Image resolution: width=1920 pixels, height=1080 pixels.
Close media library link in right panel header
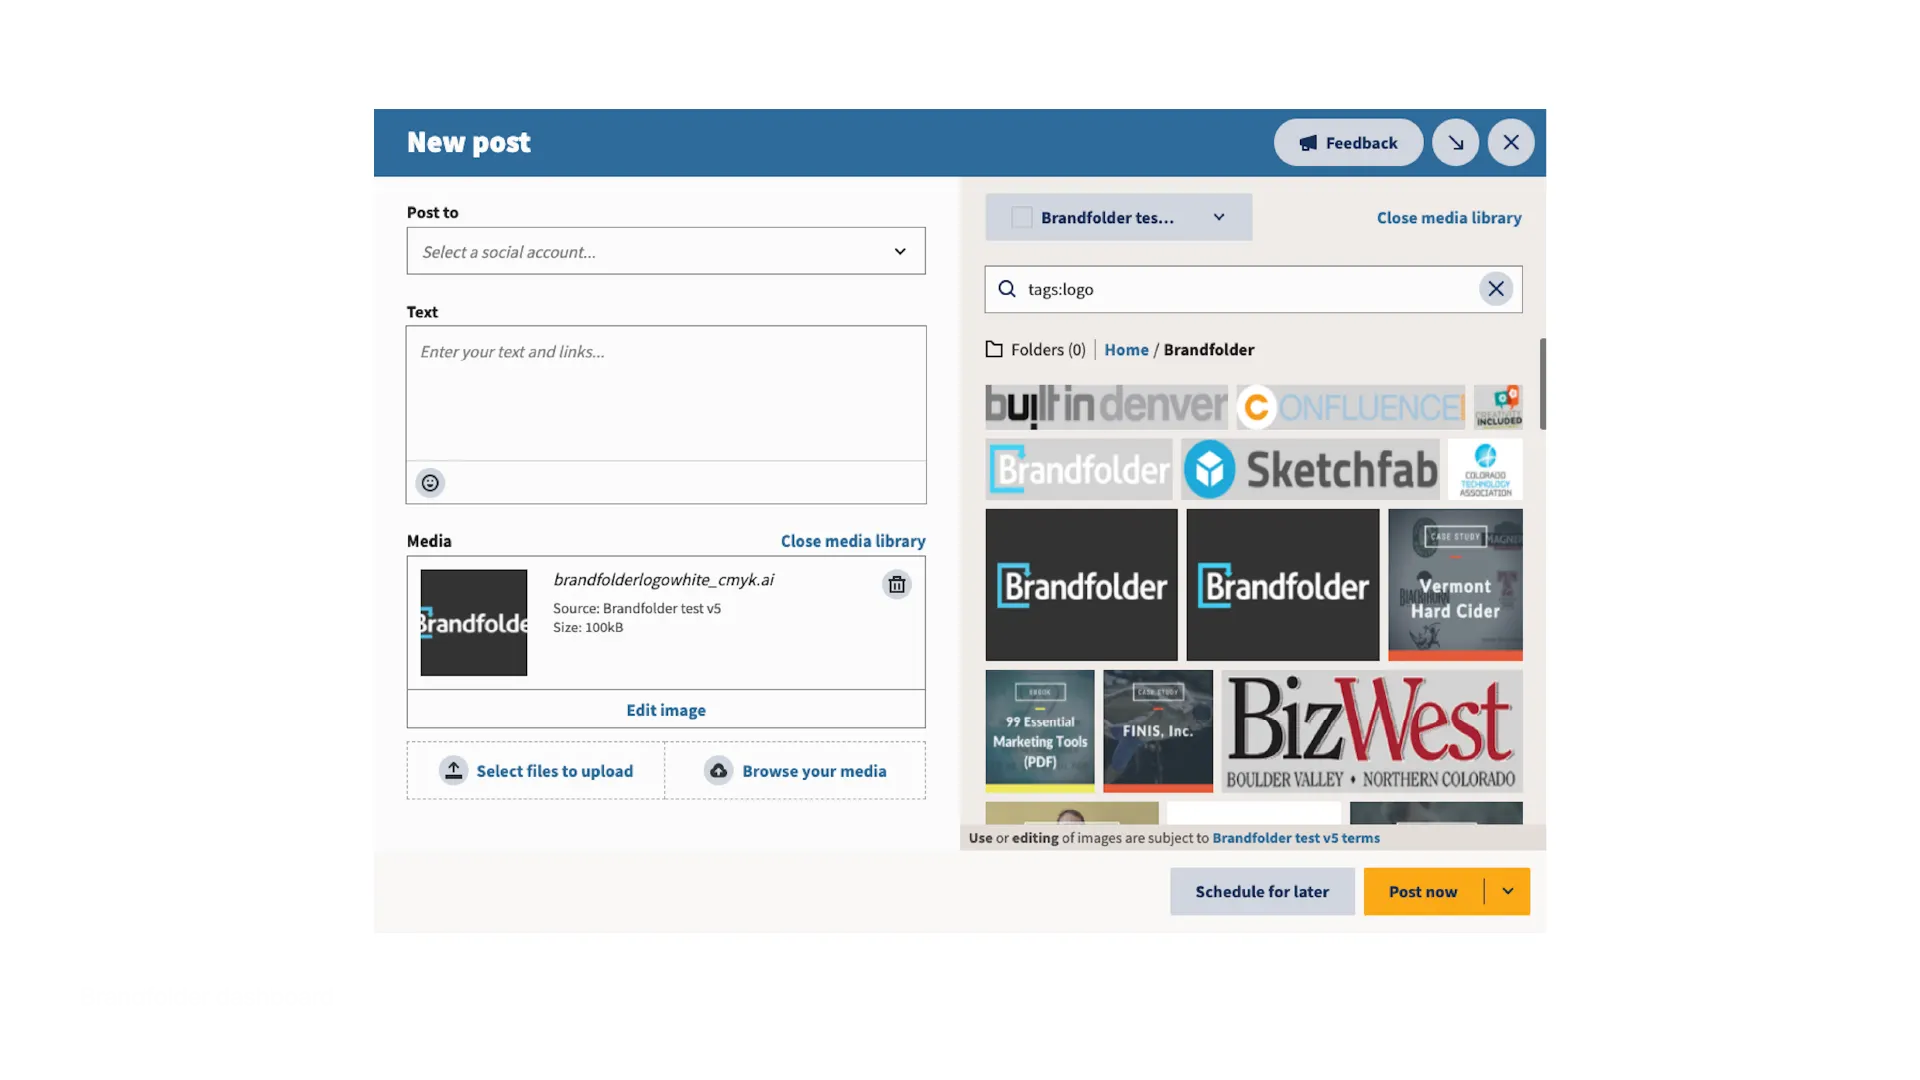[1449, 218]
